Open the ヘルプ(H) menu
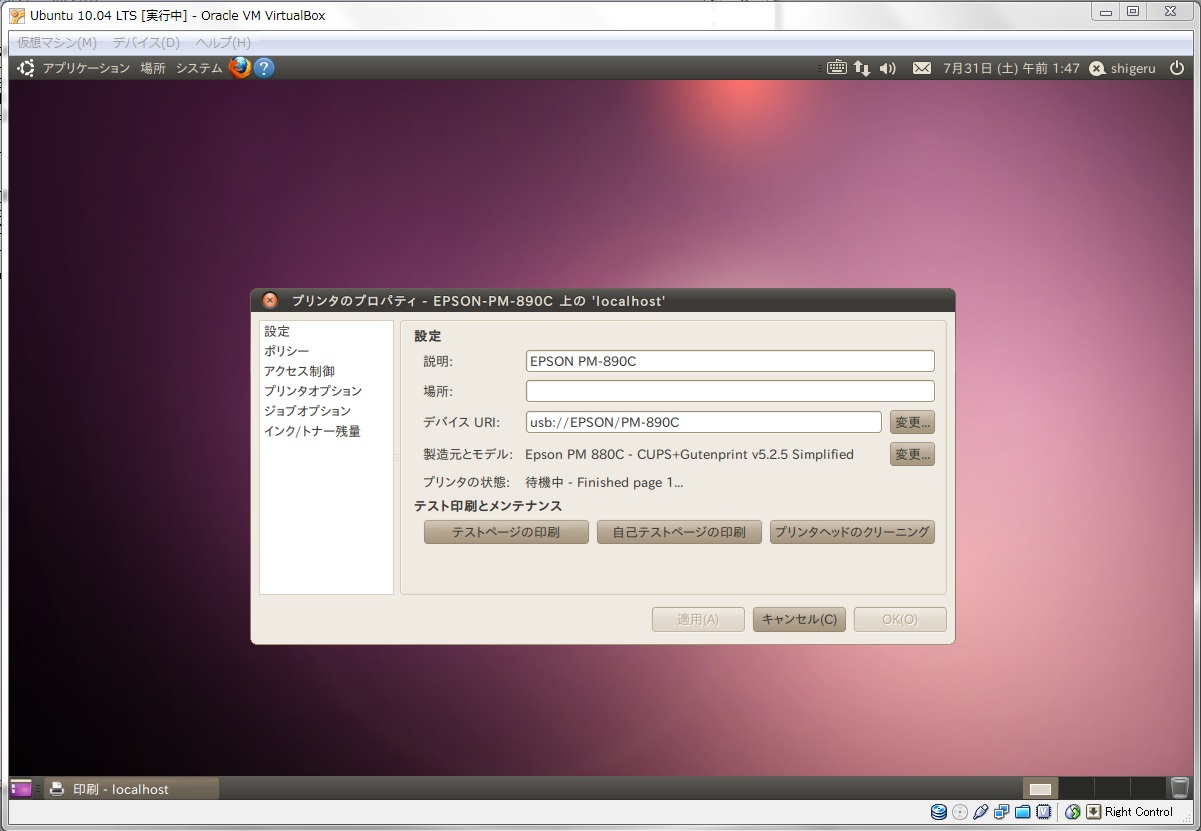Screen dimensions: 1201x831 tap(223, 42)
